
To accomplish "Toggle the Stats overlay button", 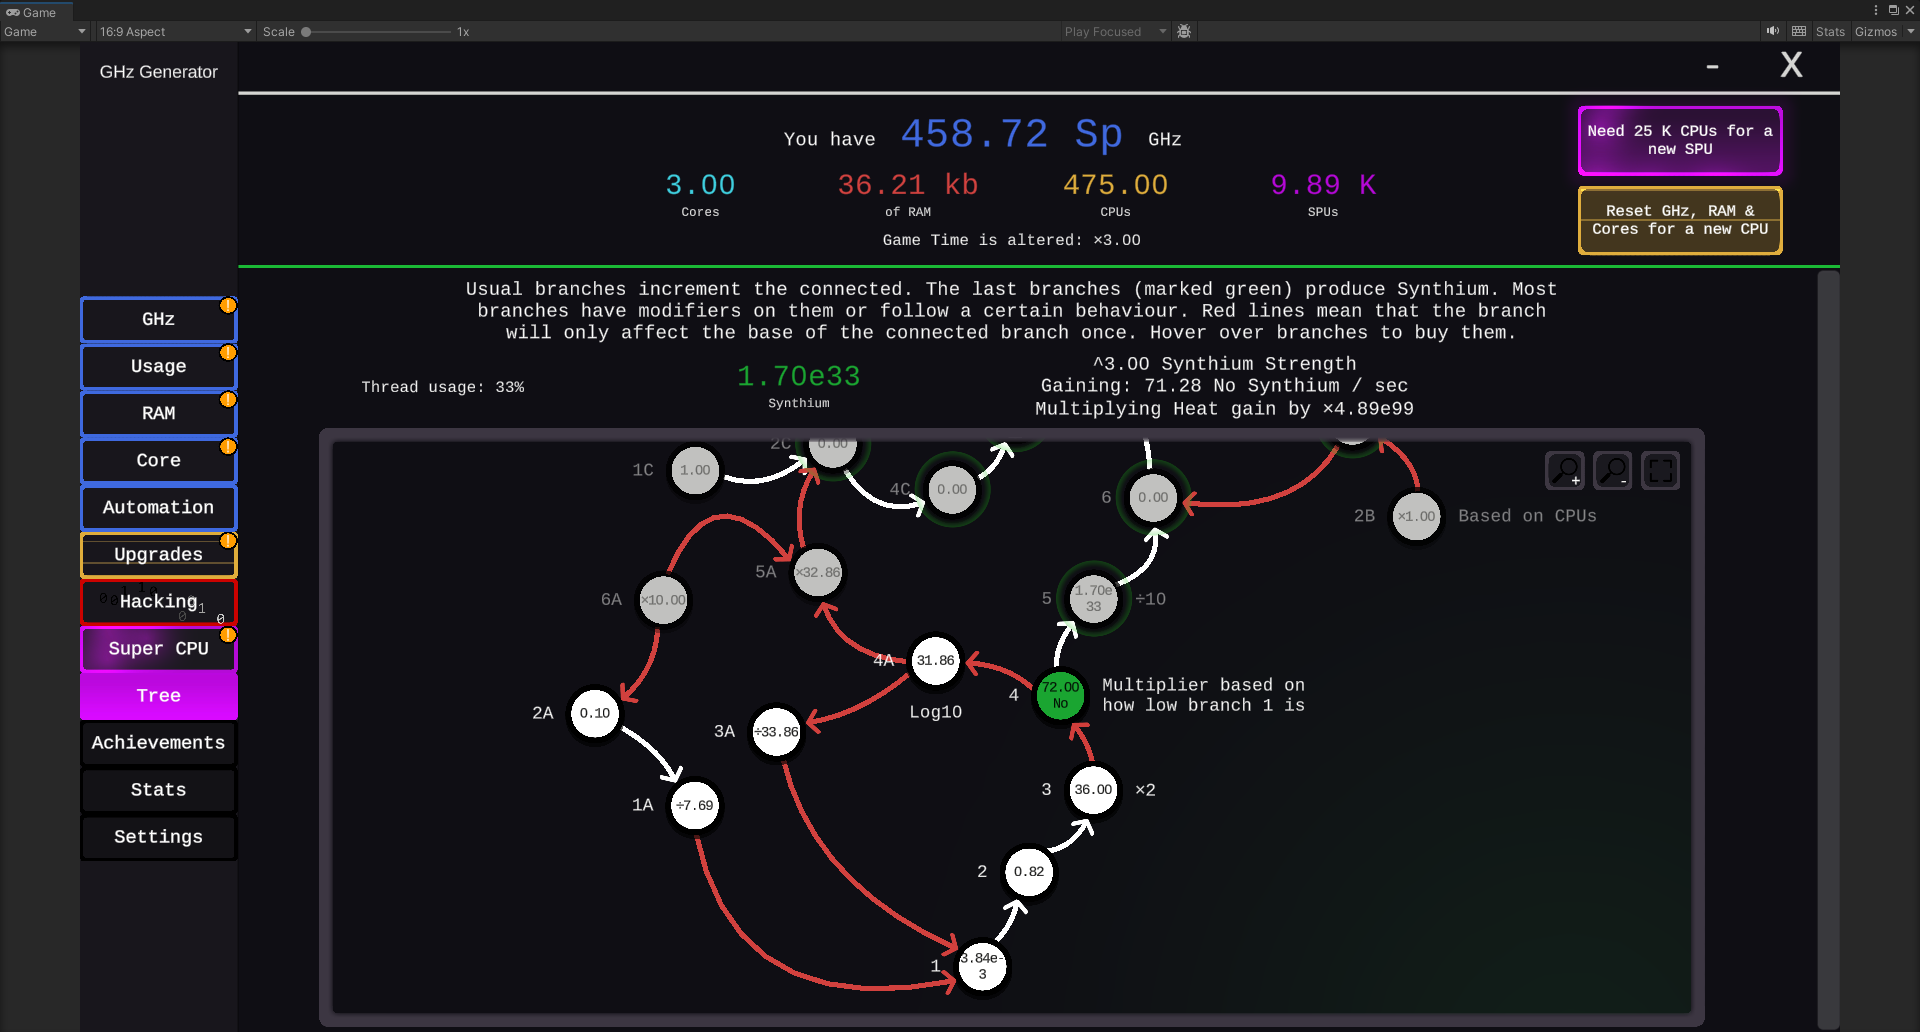I will tap(1830, 31).
